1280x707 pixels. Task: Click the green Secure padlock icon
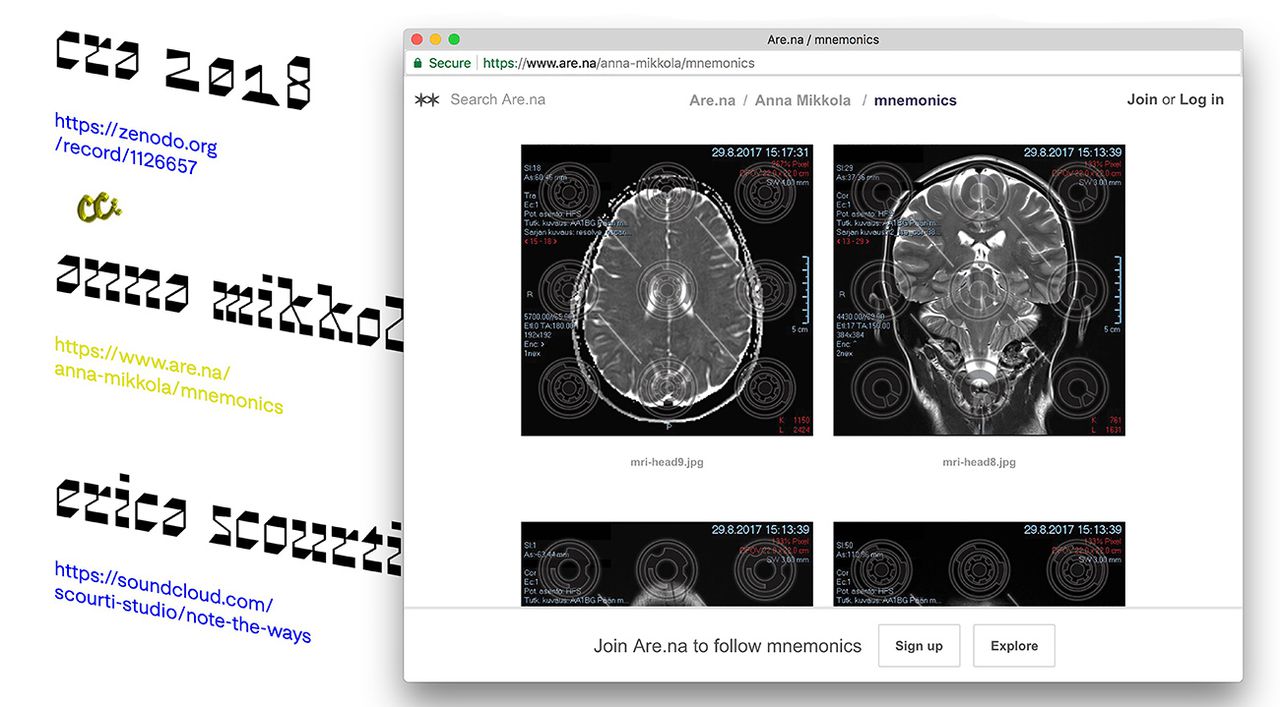click(x=418, y=63)
